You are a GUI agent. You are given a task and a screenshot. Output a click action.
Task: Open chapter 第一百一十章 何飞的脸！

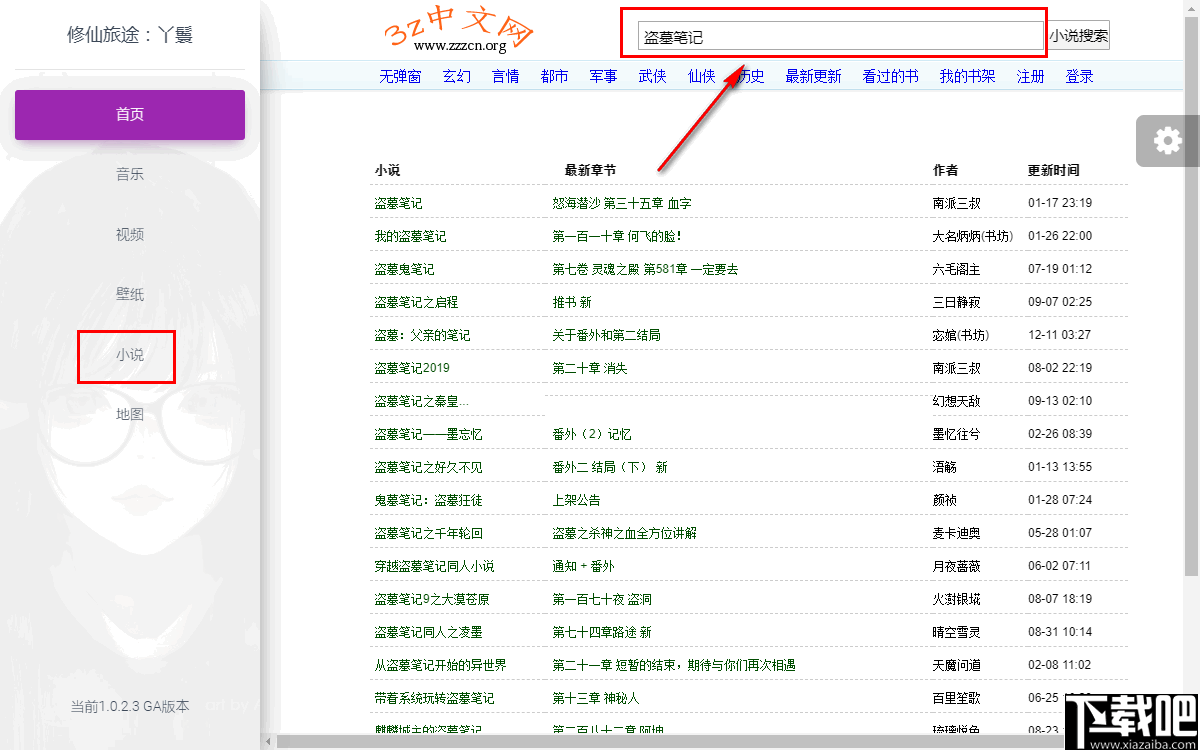point(617,236)
